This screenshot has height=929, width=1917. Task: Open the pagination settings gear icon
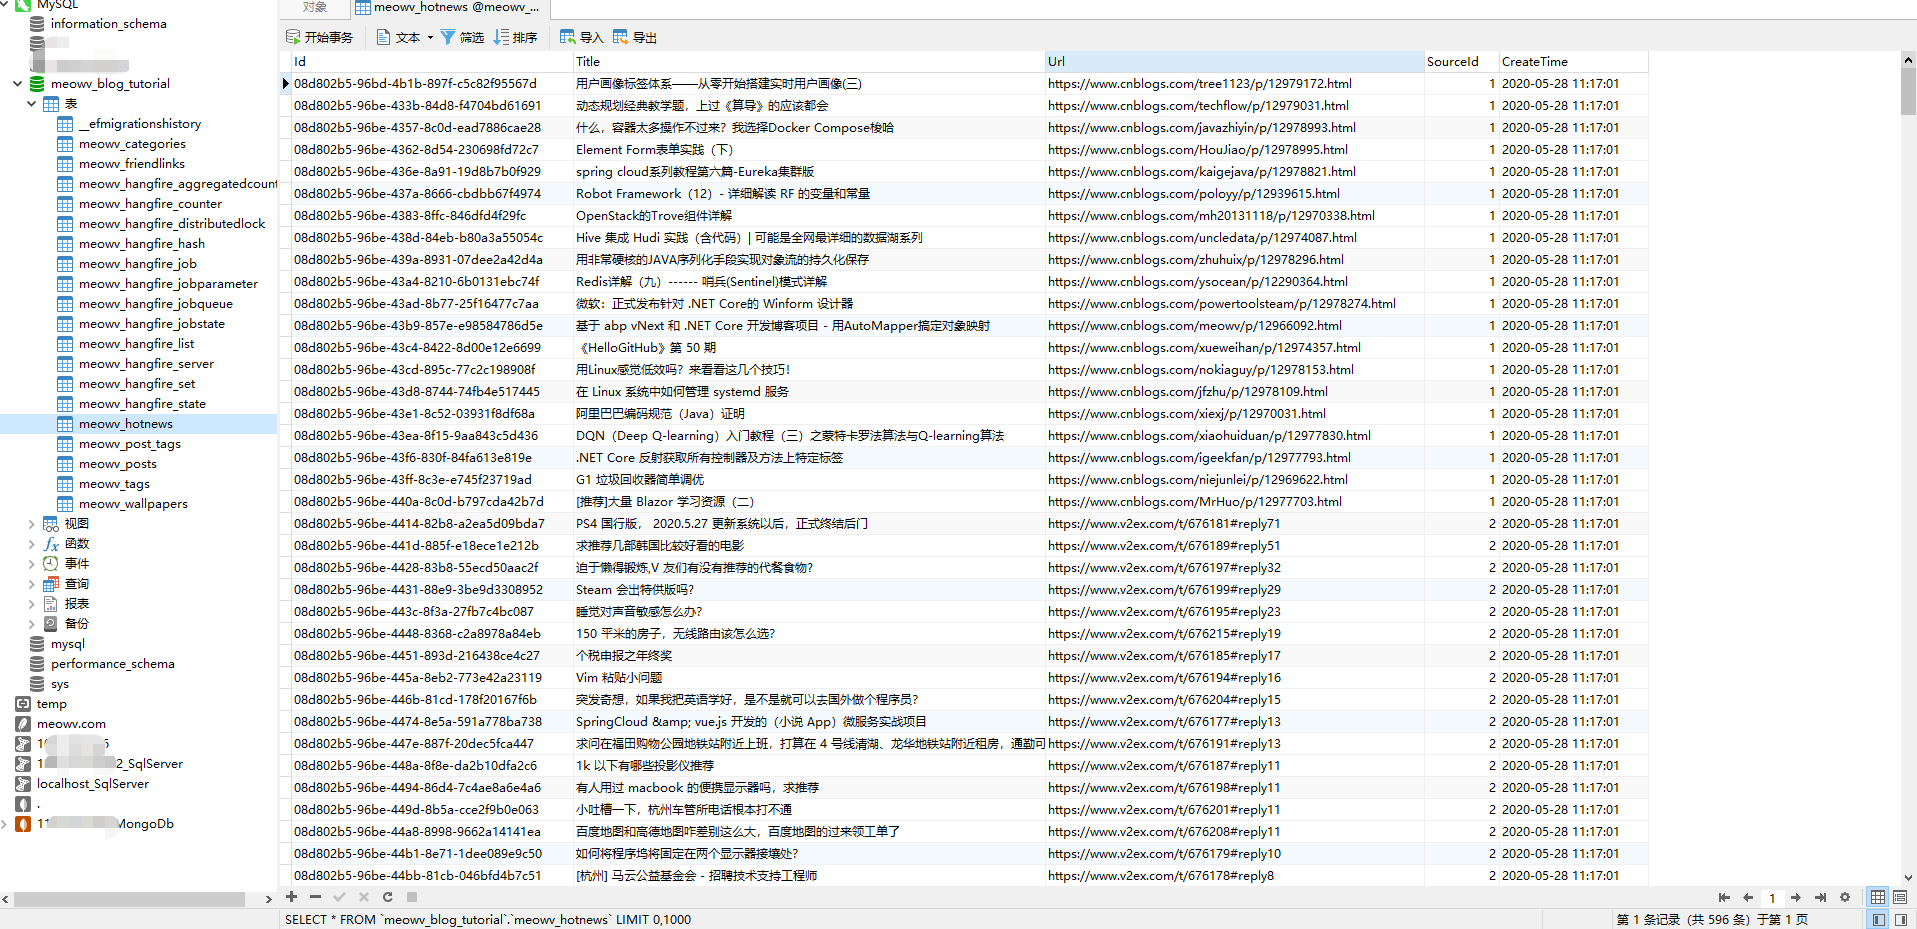tap(1845, 897)
